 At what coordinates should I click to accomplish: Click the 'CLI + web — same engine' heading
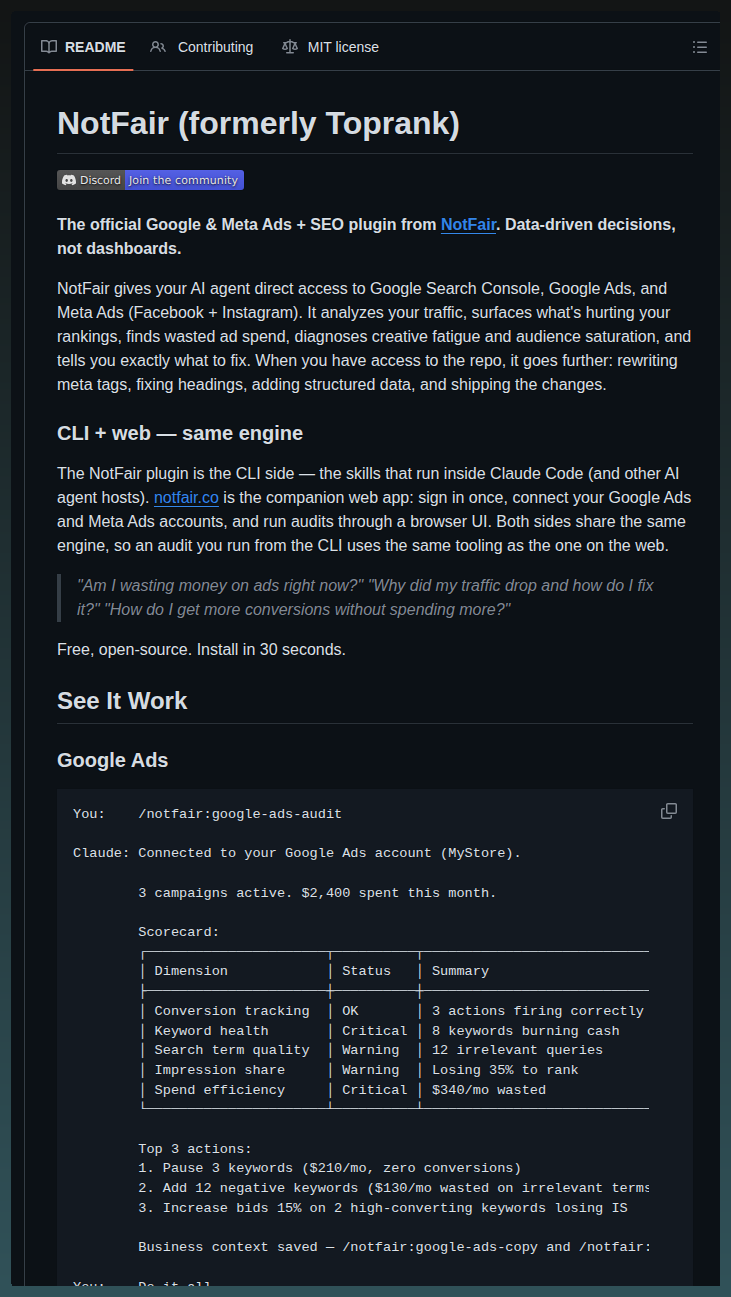[180, 433]
